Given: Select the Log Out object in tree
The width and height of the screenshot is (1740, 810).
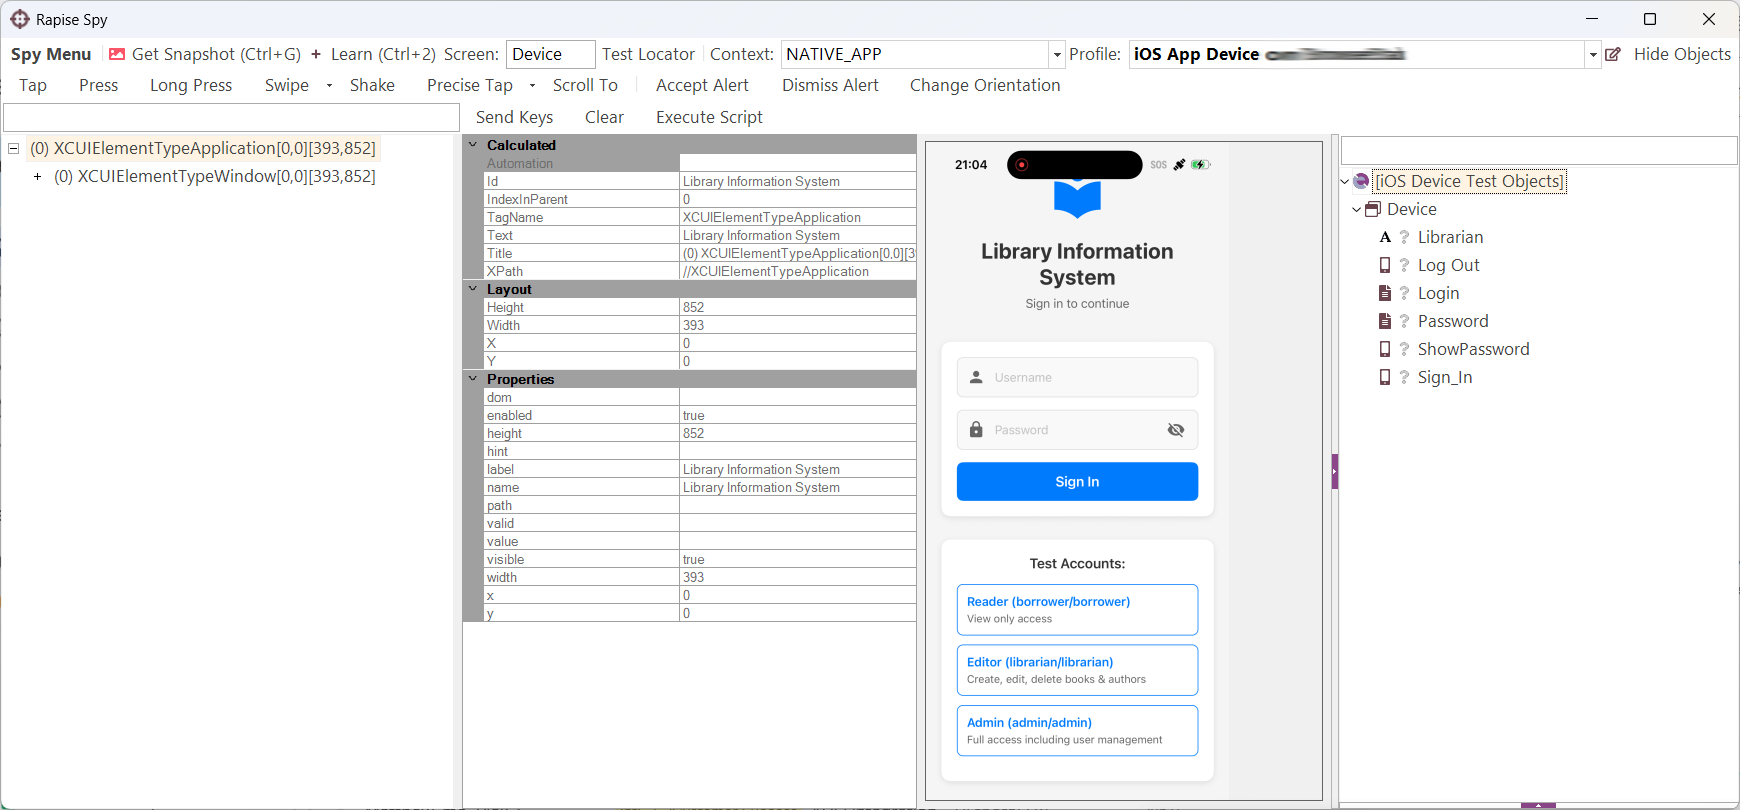Looking at the screenshot, I should (1448, 265).
